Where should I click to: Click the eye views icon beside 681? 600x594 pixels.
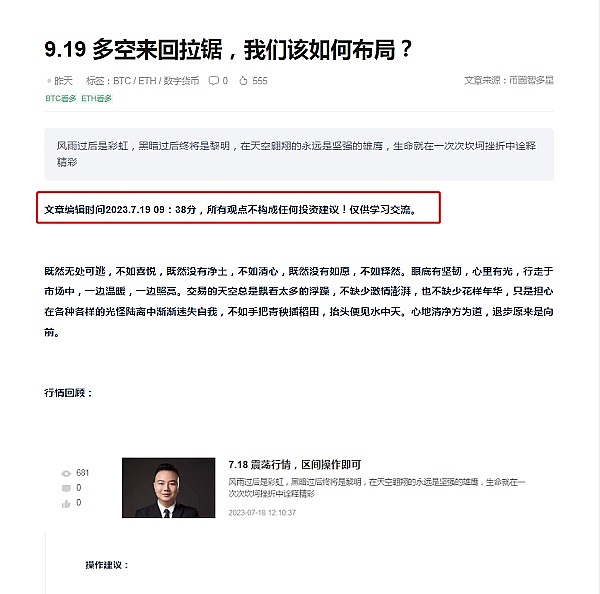click(x=66, y=473)
